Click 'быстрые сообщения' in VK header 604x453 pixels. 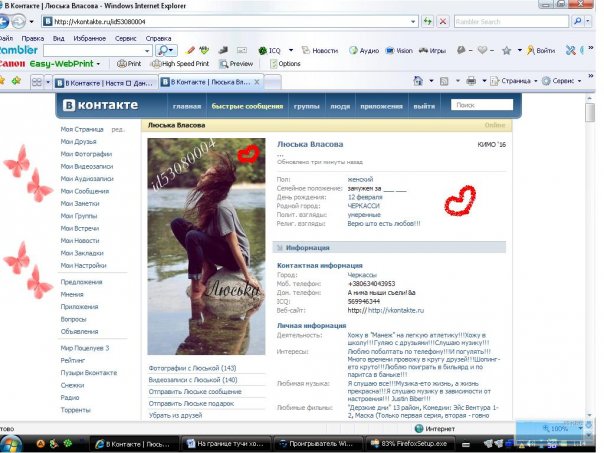point(240,105)
